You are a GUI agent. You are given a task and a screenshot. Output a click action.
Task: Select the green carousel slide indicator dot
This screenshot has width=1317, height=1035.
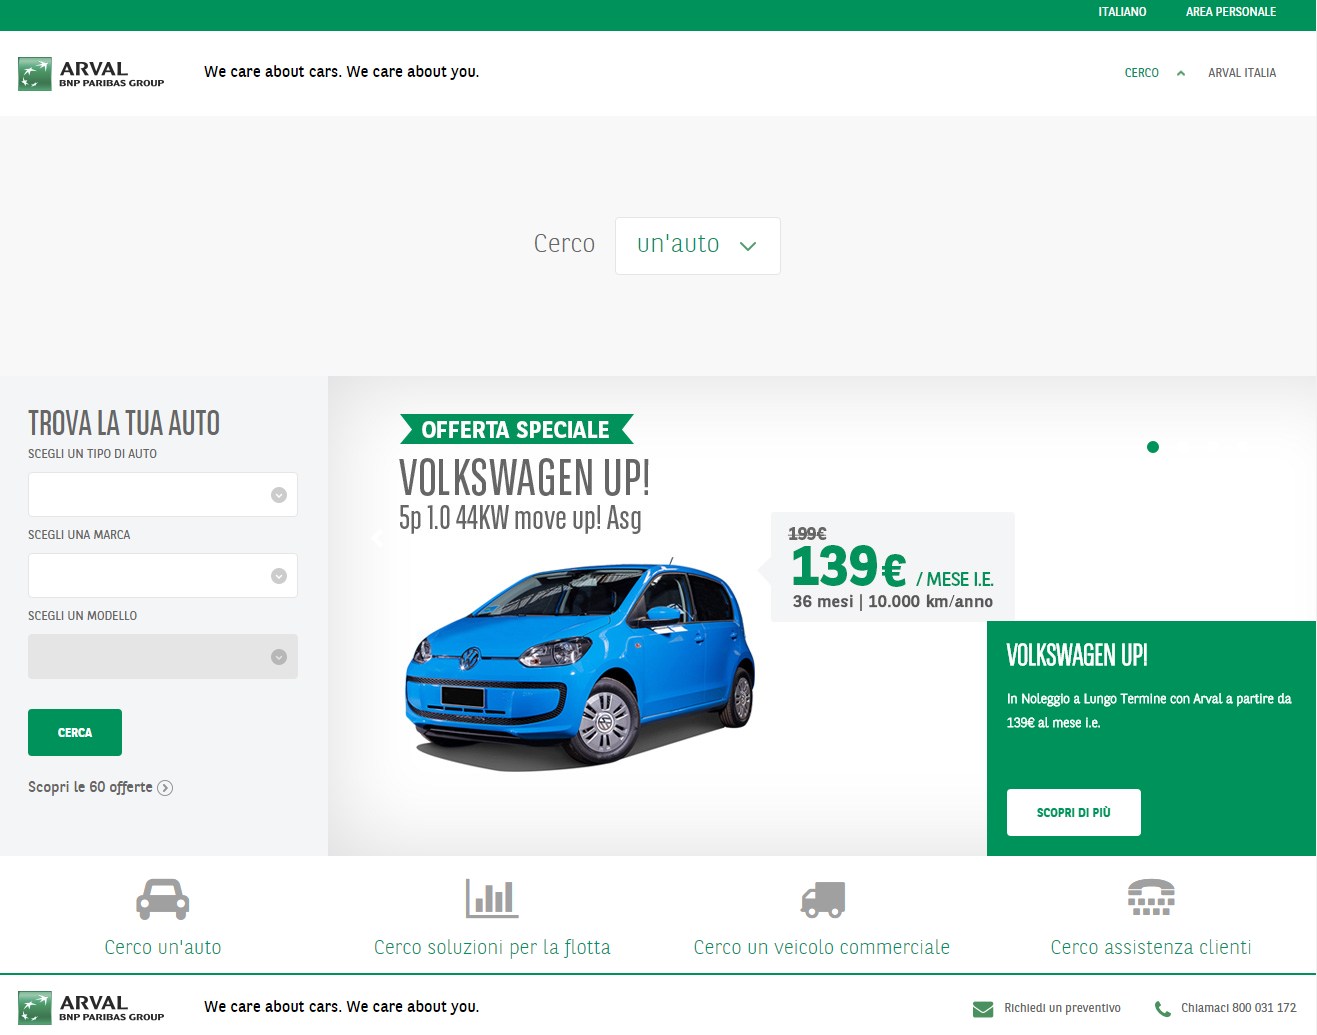click(1152, 447)
